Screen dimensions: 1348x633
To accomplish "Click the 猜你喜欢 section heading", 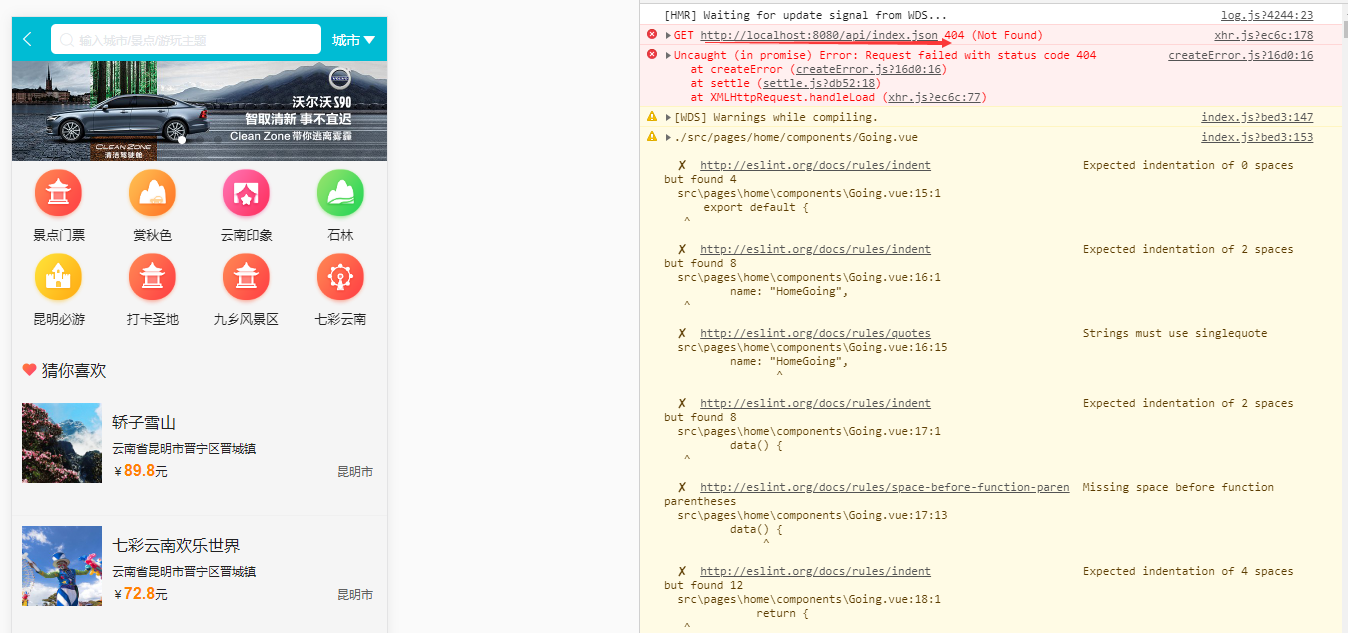I will tap(74, 370).
